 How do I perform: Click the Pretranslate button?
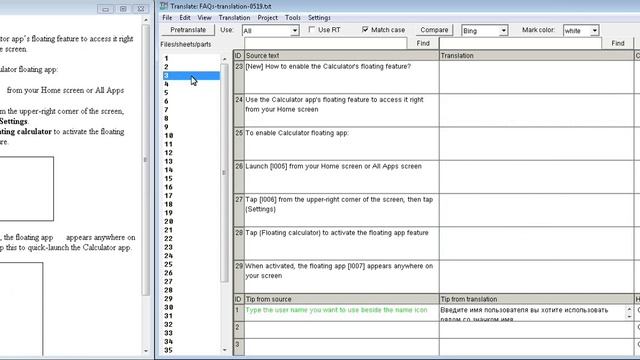tap(188, 30)
